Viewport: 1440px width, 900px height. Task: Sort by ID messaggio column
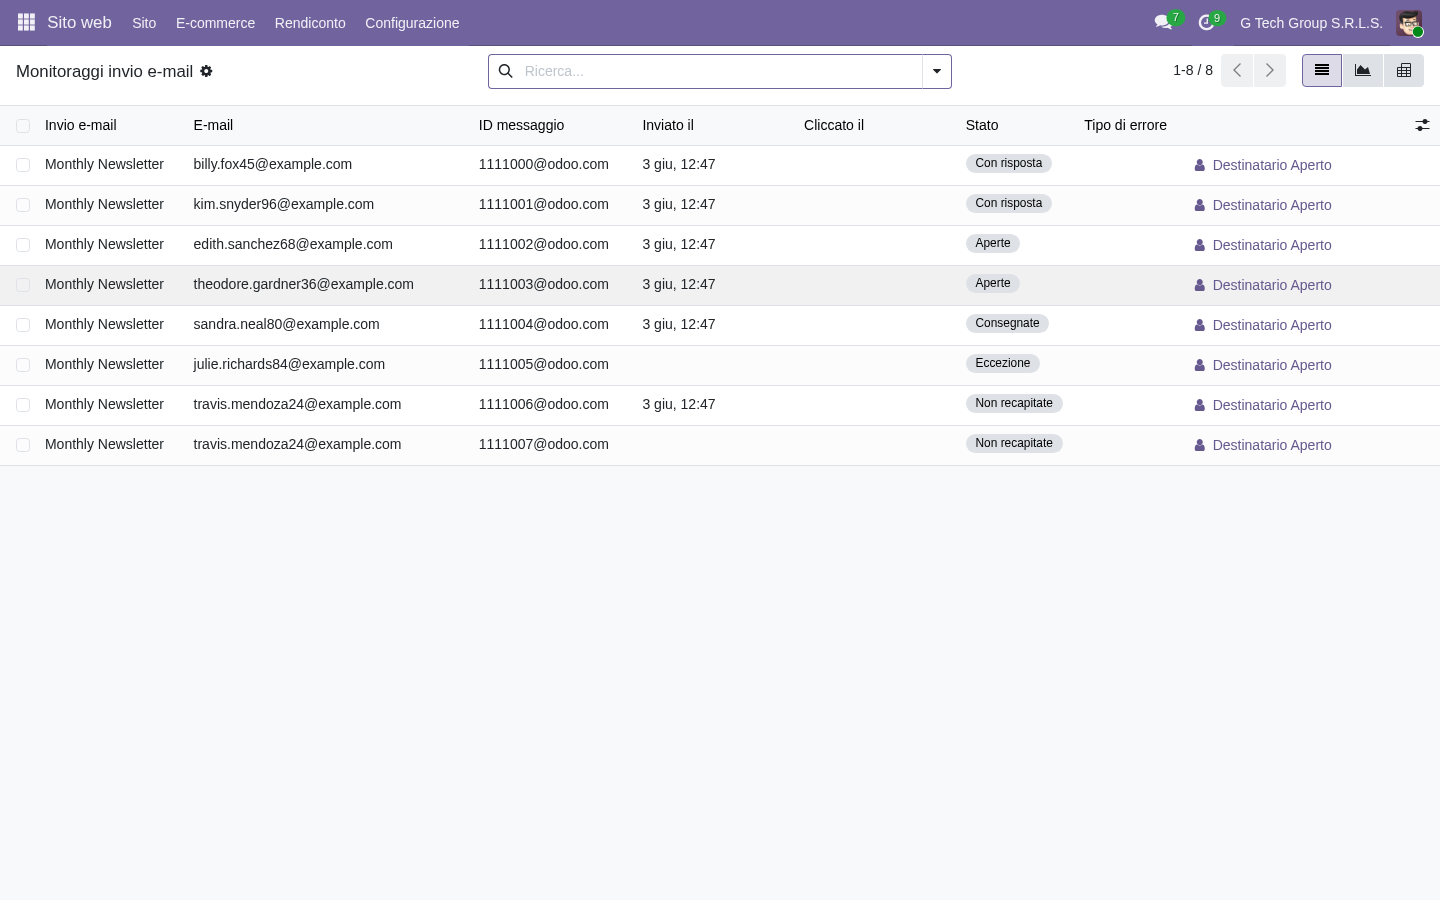tap(521, 125)
